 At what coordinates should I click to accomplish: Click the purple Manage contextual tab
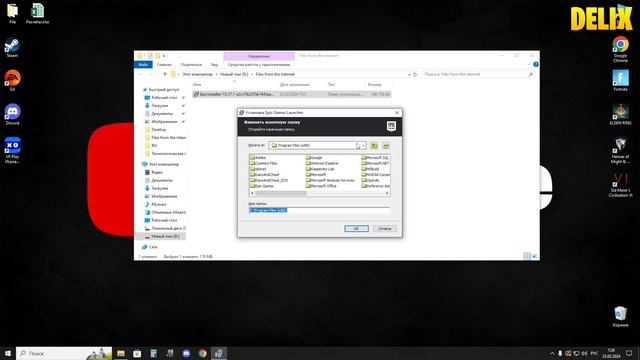259,56
